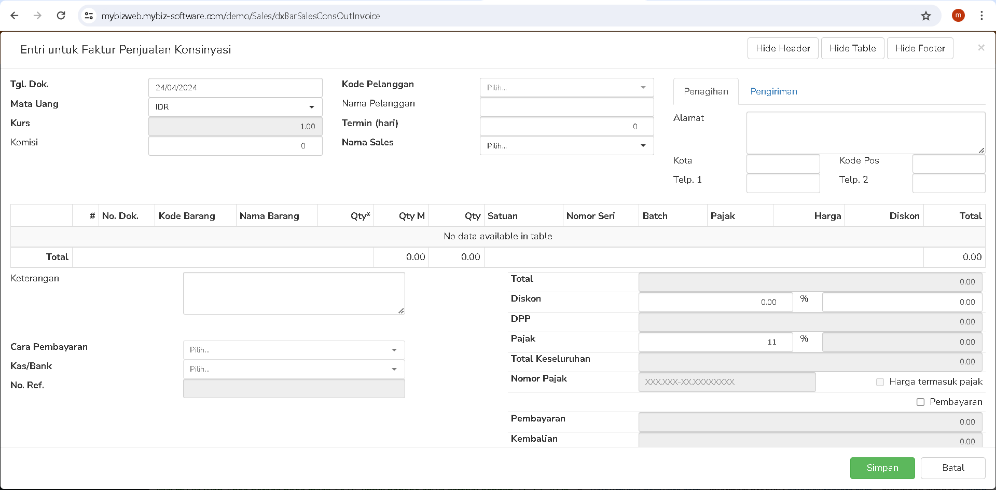Cancel the entry with Batal
The image size is (996, 490).
(953, 468)
